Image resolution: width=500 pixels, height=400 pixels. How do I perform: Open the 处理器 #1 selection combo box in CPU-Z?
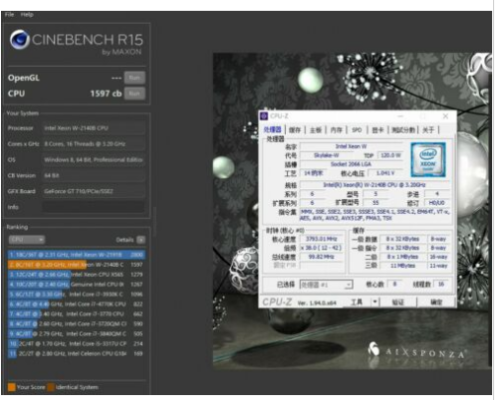tap(326, 285)
